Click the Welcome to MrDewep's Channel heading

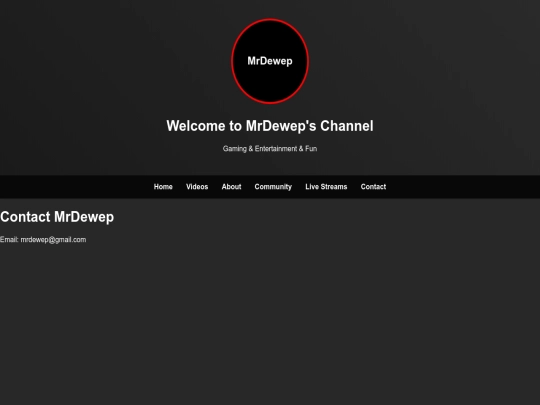point(270,126)
